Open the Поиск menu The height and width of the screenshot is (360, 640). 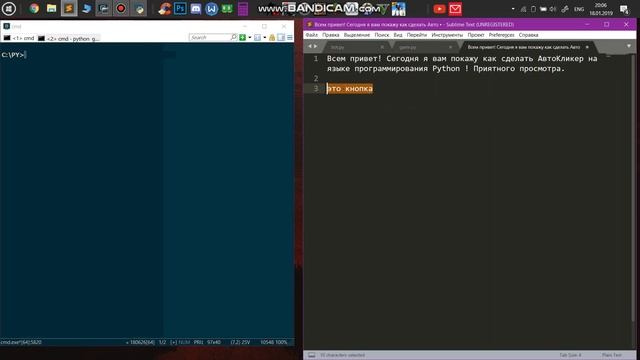382,35
